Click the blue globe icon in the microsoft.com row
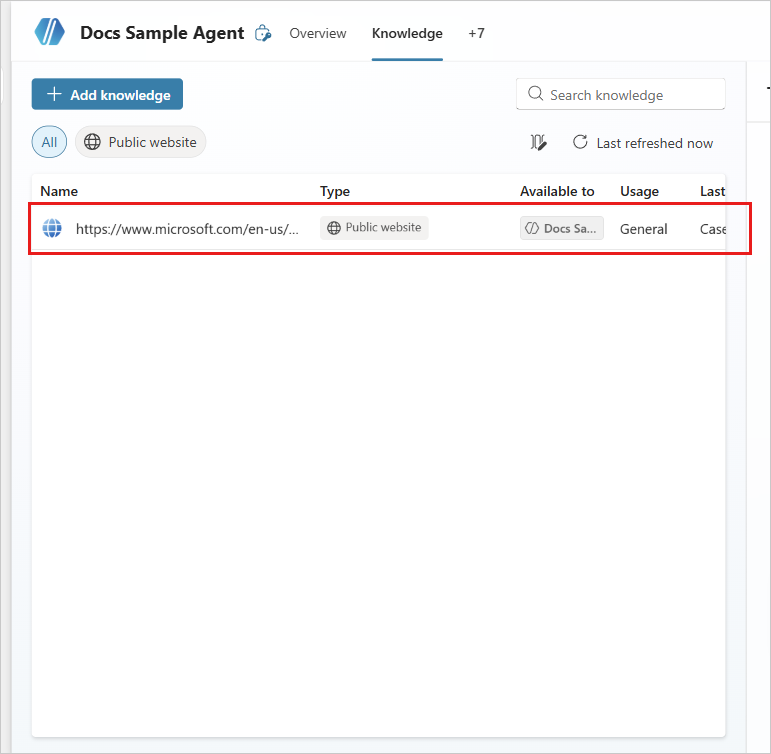 [x=52, y=228]
